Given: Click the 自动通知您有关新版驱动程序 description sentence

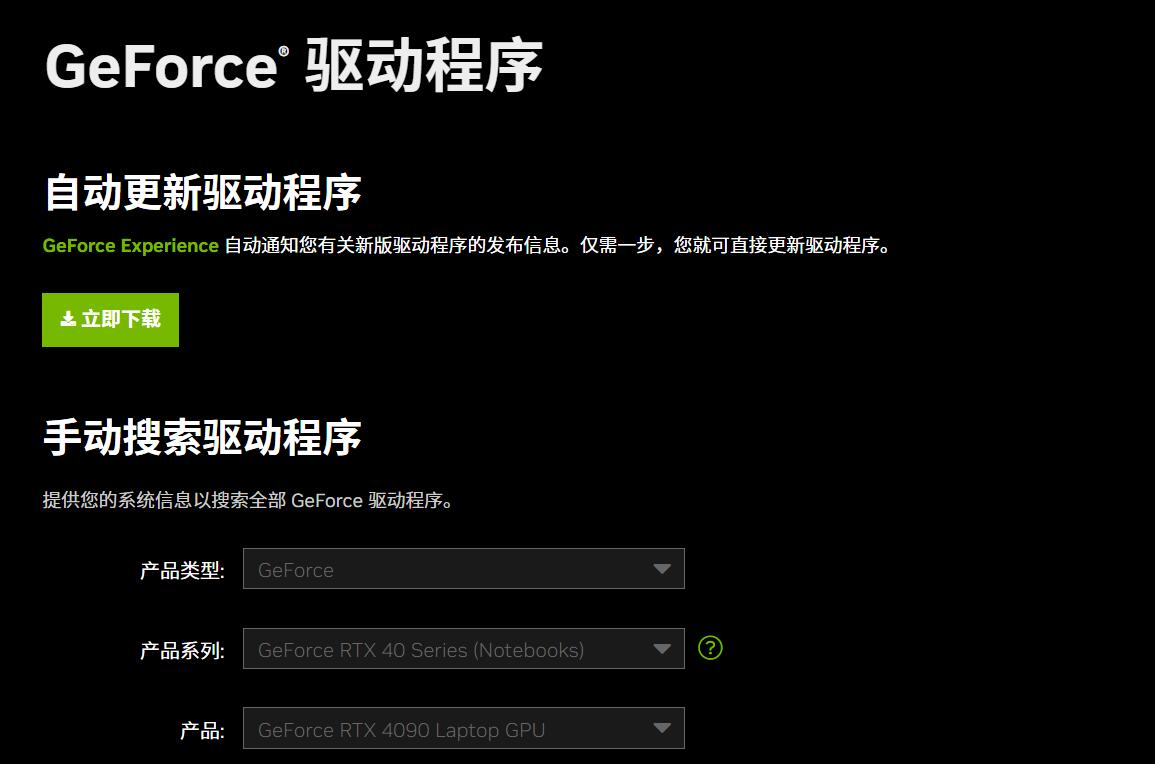Looking at the screenshot, I should (556, 245).
